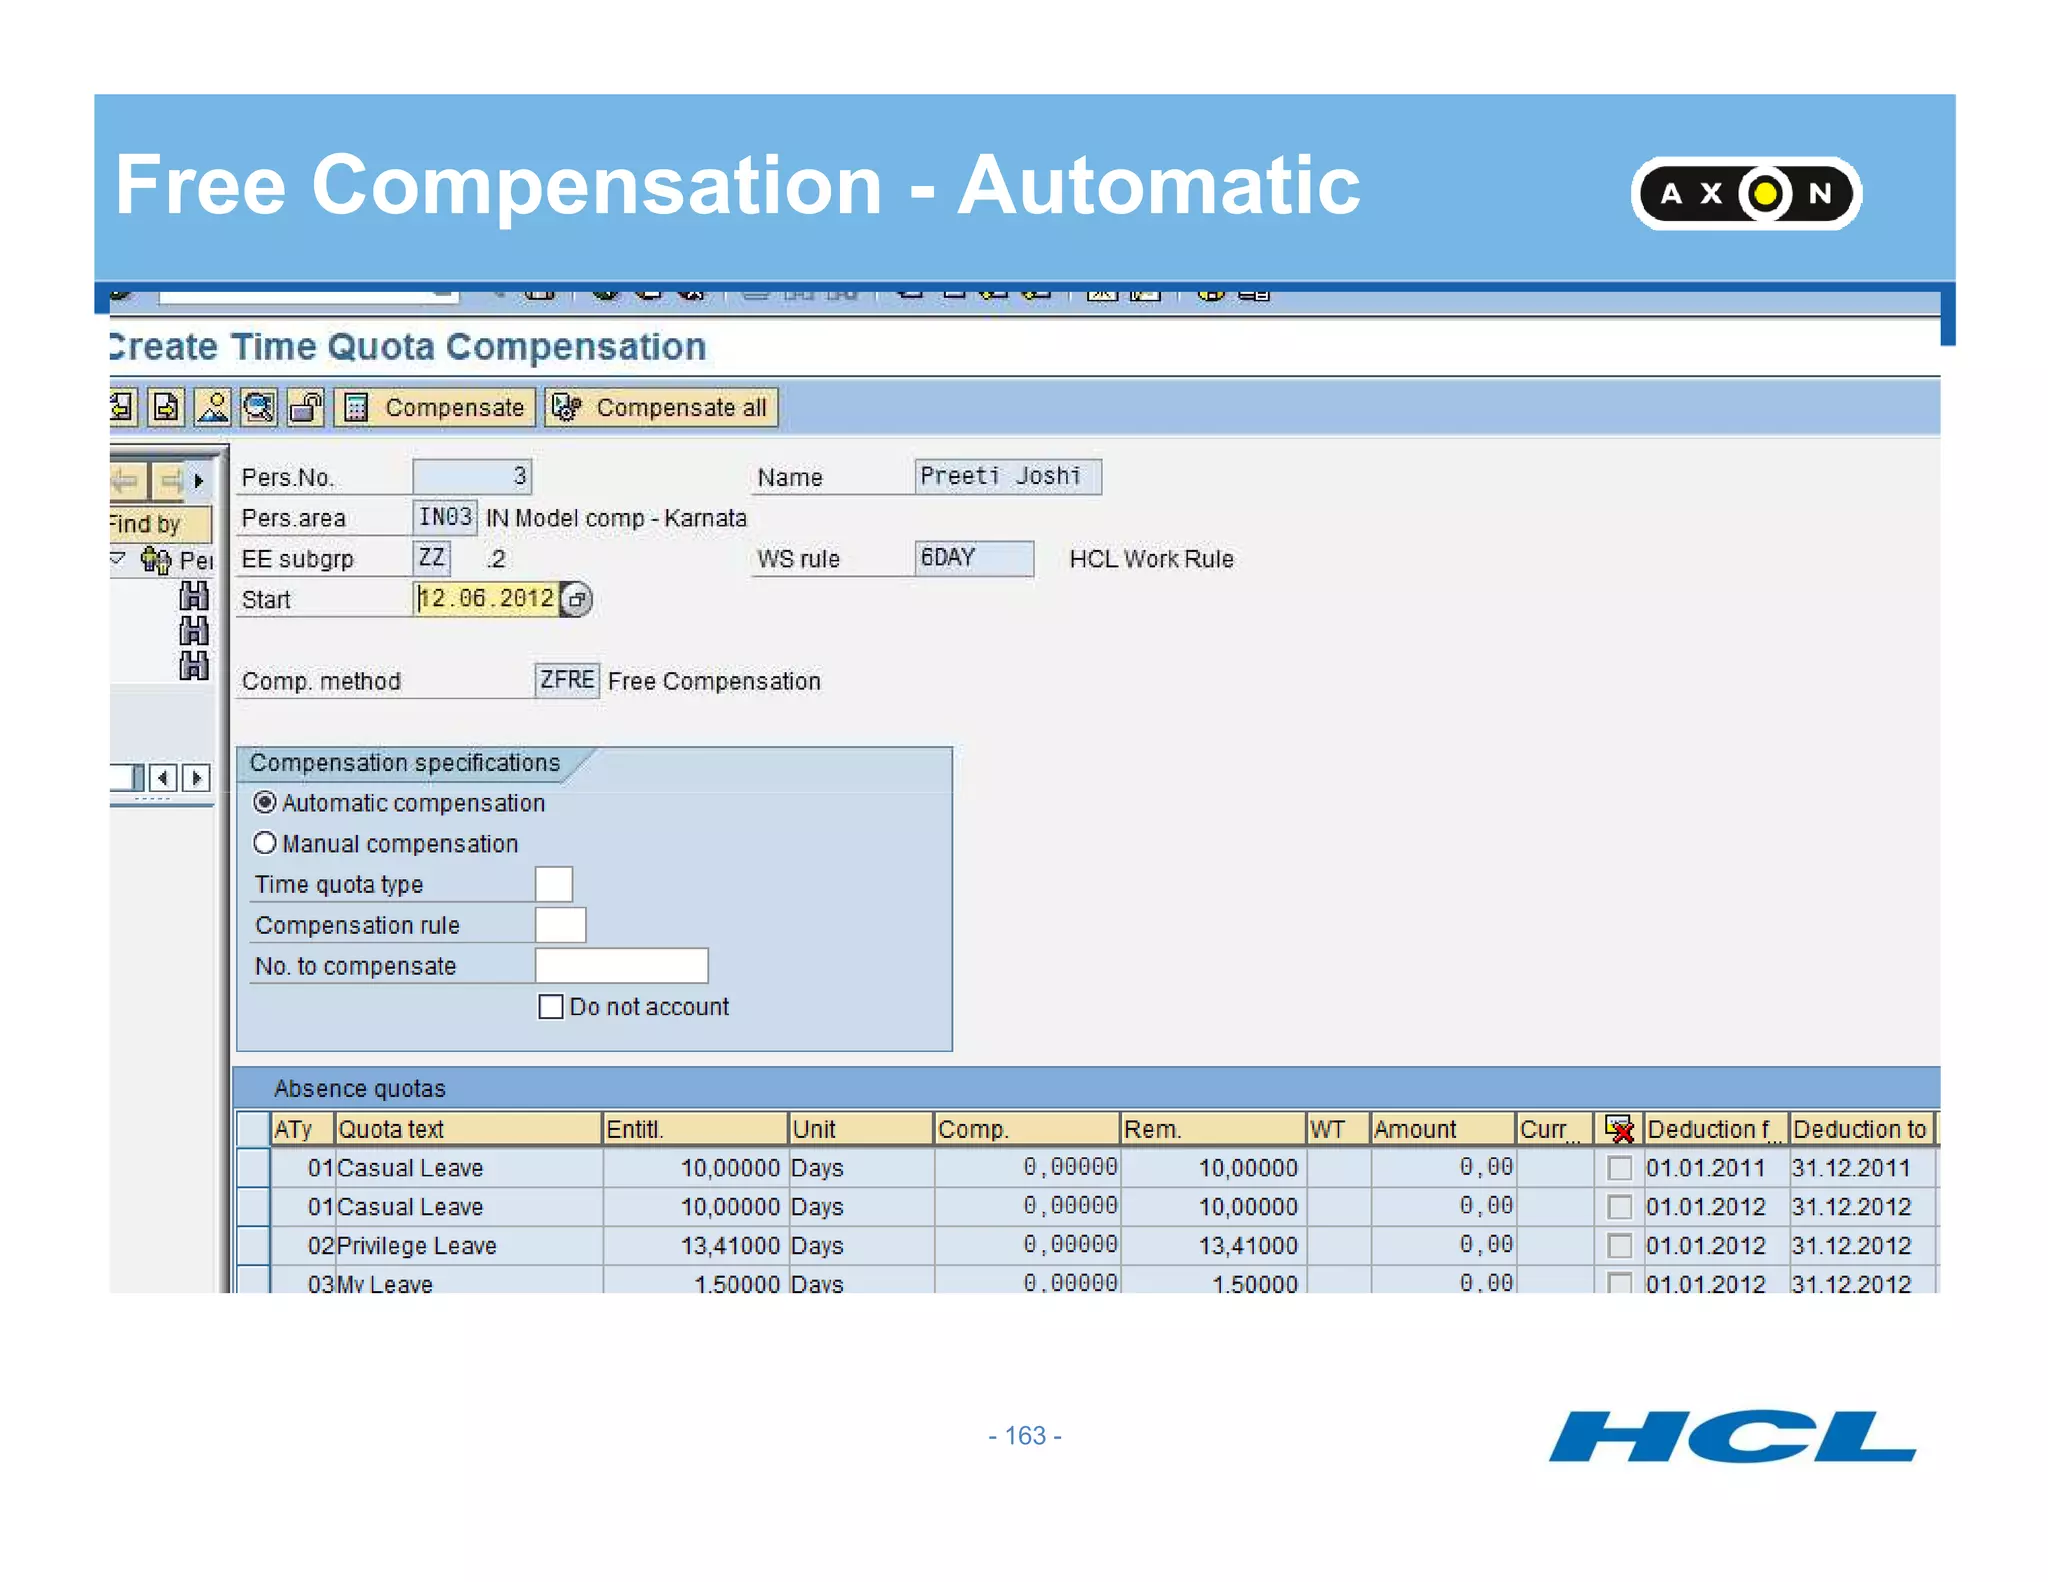This screenshot has height=1582, width=2048.
Task: Click the EE subgrp field ZZ
Action: click(432, 558)
